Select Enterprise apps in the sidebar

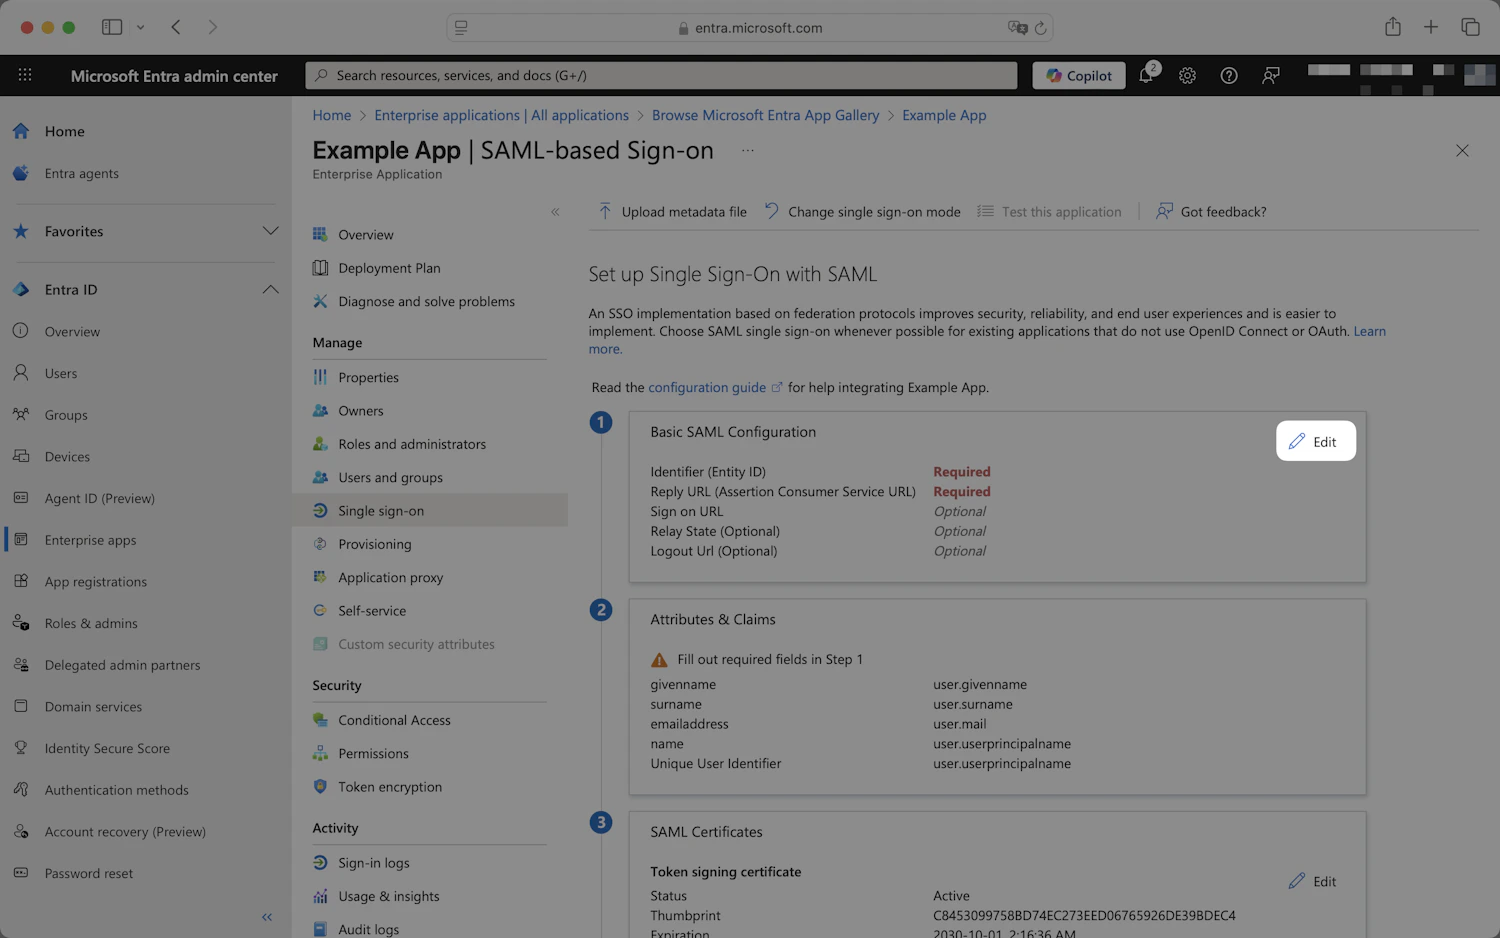point(90,540)
